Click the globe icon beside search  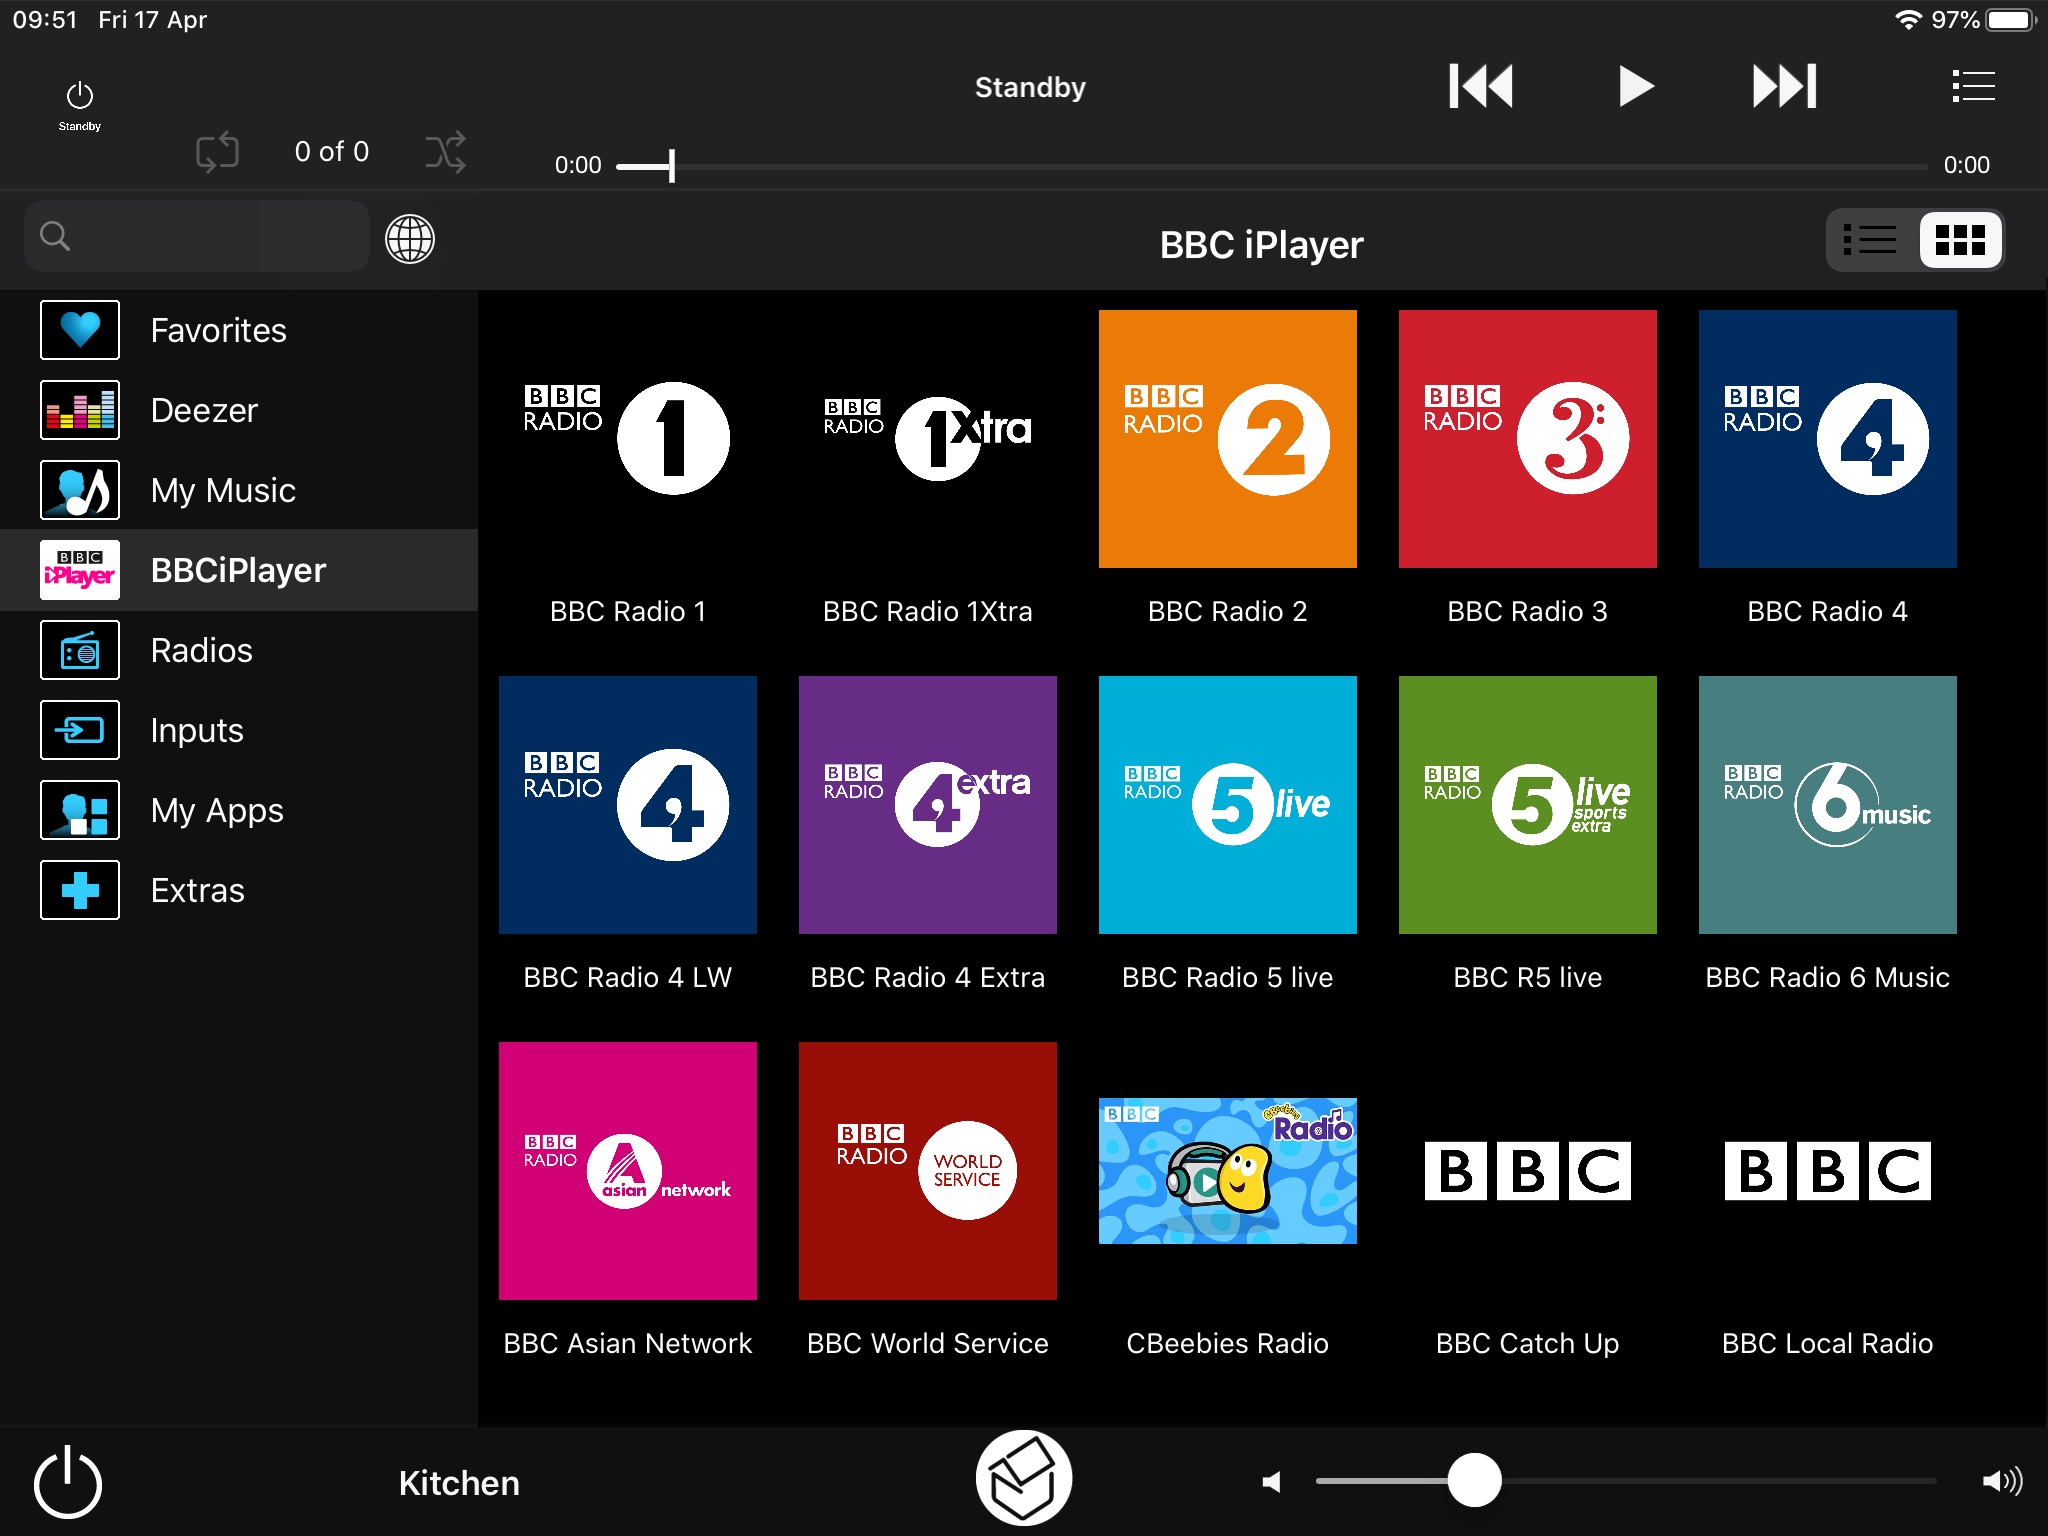click(x=410, y=240)
